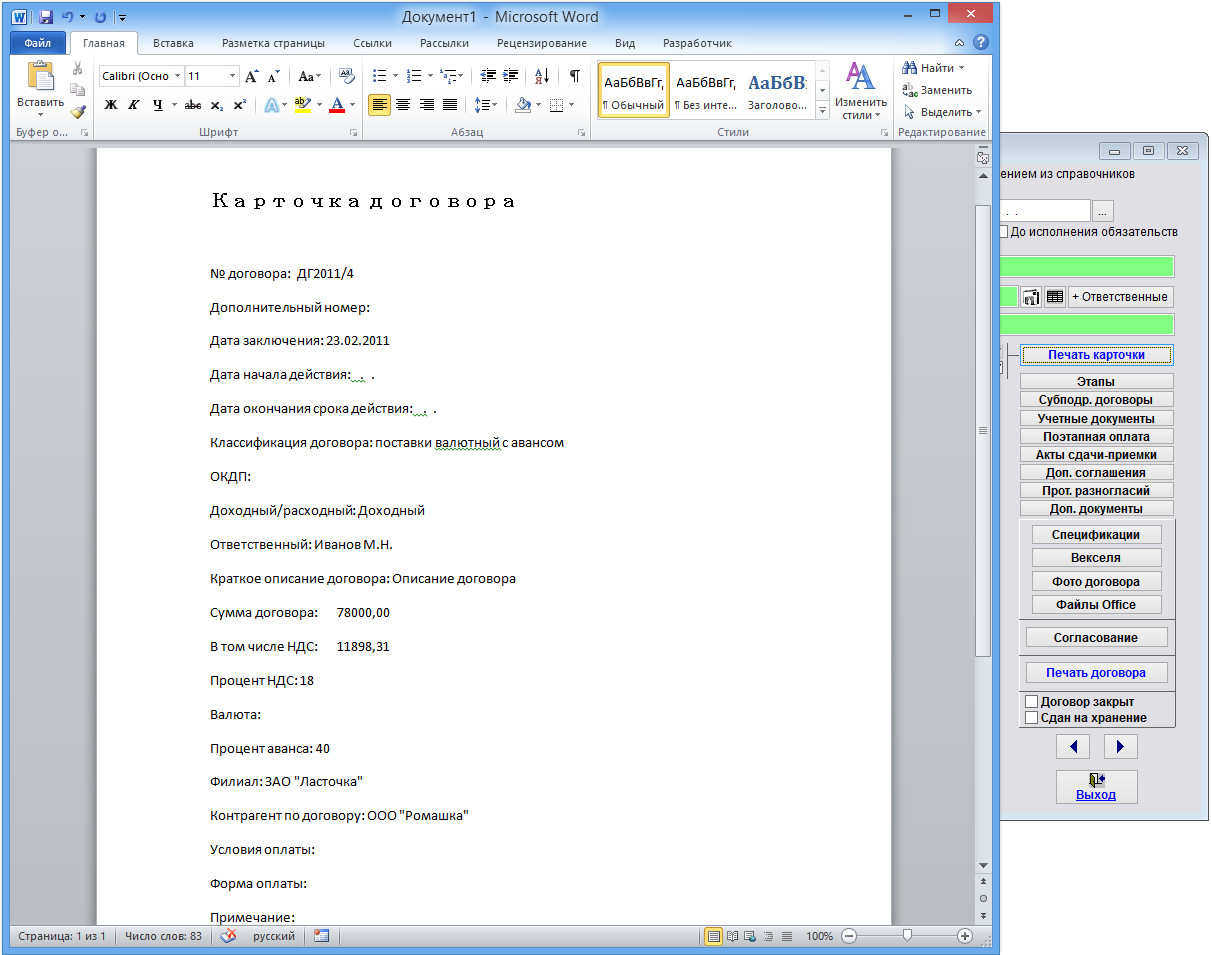Cut selection with the scissors icon
The width and height of the screenshot is (1212, 955).
77,68
